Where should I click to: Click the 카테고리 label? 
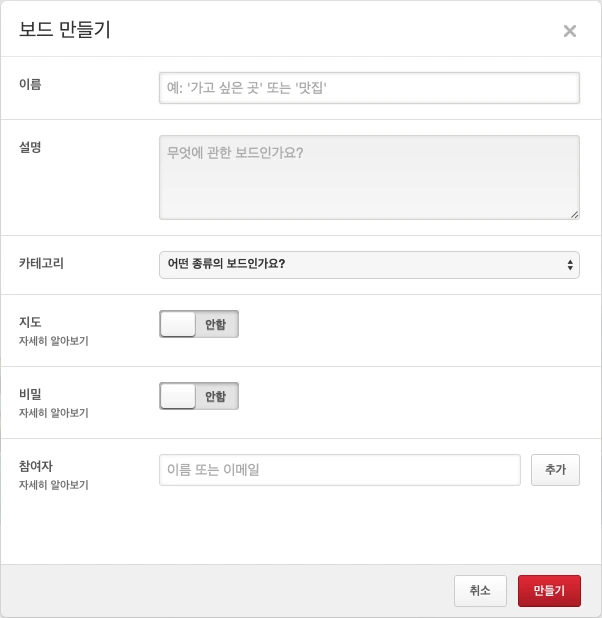pyautogui.click(x=41, y=263)
